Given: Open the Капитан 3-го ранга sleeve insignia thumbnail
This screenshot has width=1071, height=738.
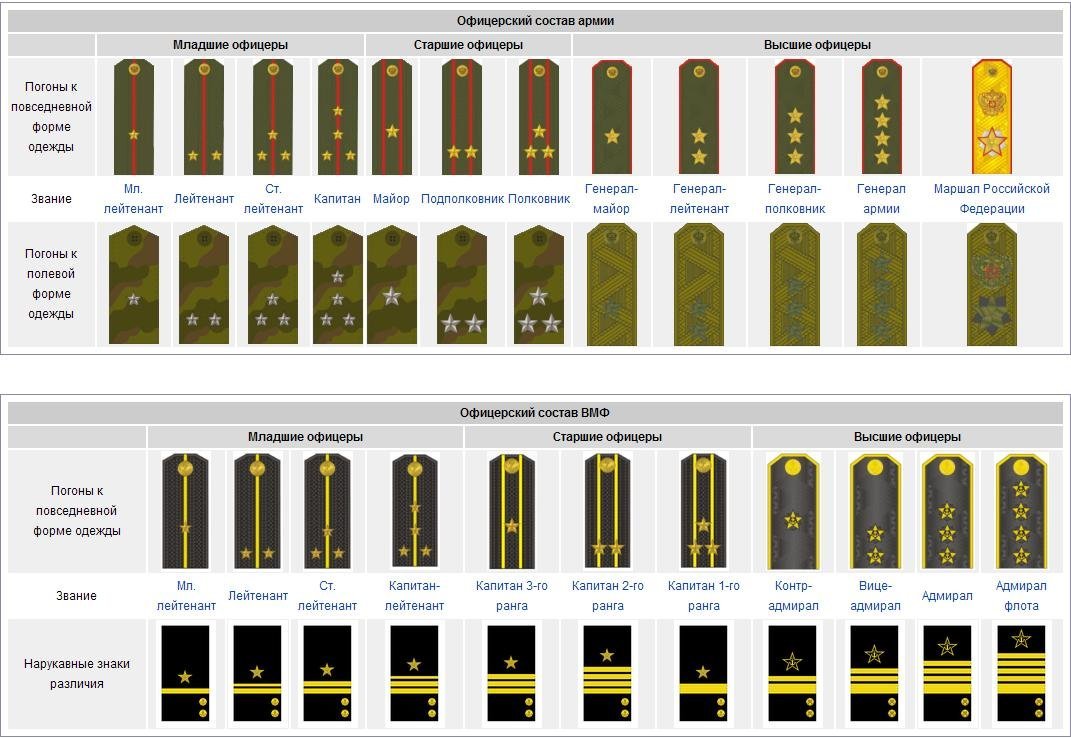Looking at the screenshot, I should (x=511, y=672).
